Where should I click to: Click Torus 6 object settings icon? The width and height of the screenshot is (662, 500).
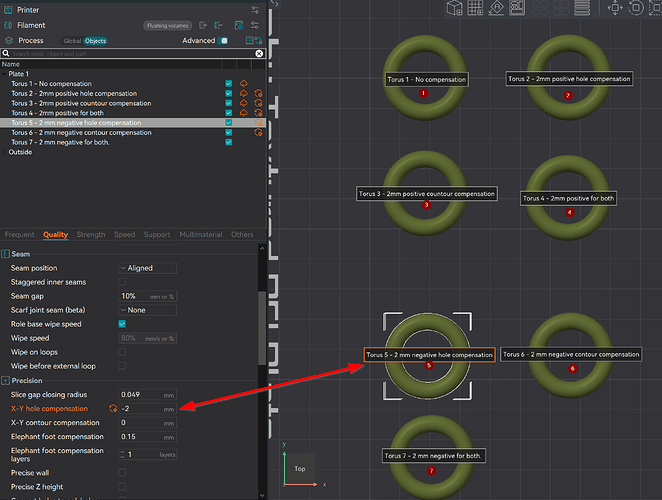pos(258,132)
